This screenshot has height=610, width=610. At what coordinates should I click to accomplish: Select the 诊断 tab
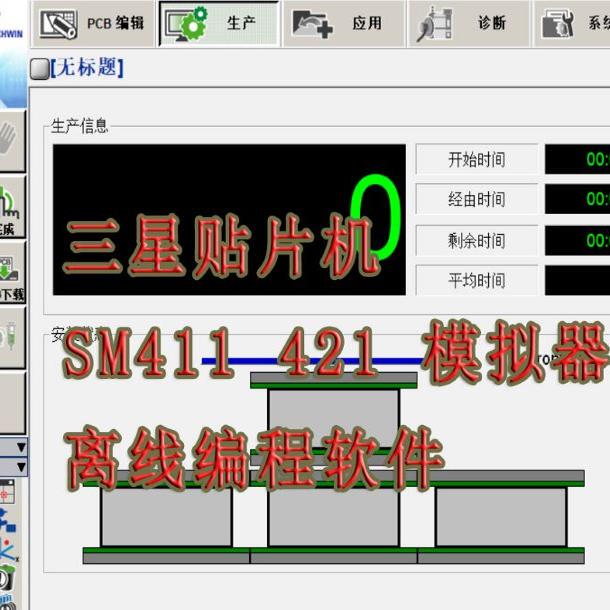[469, 23]
